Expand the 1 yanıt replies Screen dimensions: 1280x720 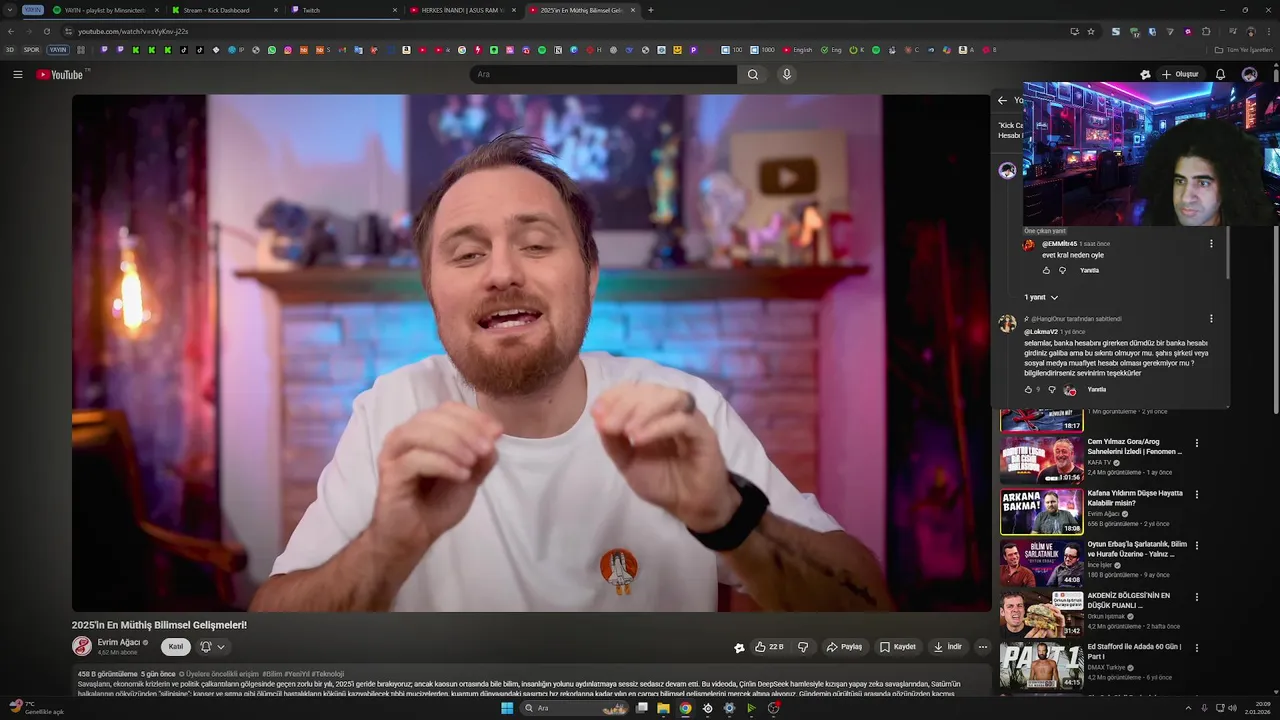pos(1041,297)
